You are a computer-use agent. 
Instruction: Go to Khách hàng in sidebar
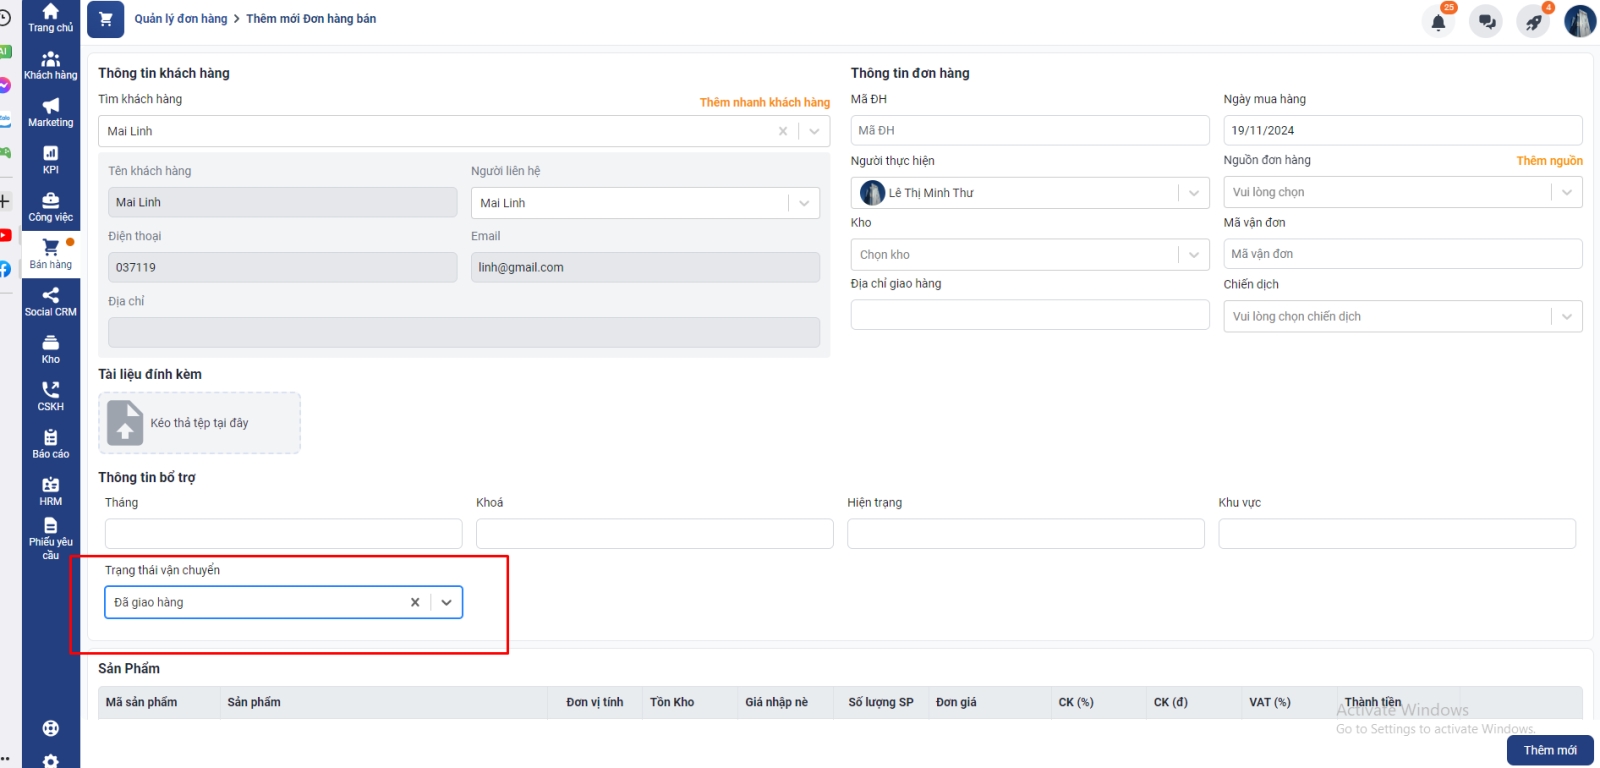tap(50, 66)
